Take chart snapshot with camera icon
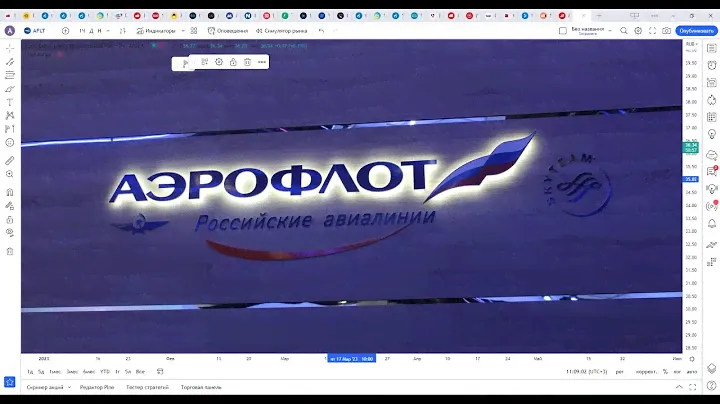This screenshot has width=720, height=404. pyautogui.click(x=666, y=31)
